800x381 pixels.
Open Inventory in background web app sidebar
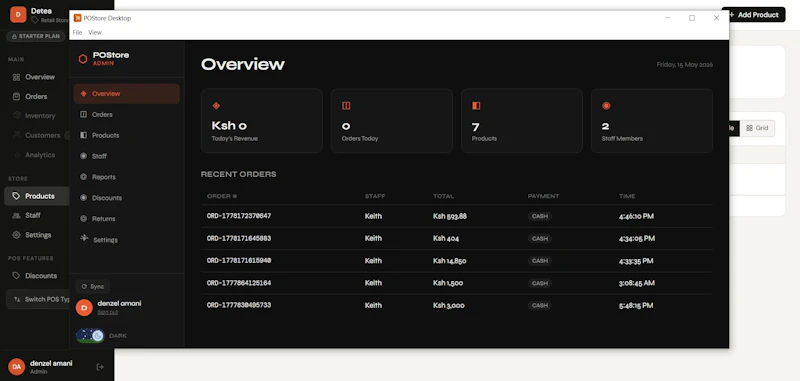click(x=37, y=116)
